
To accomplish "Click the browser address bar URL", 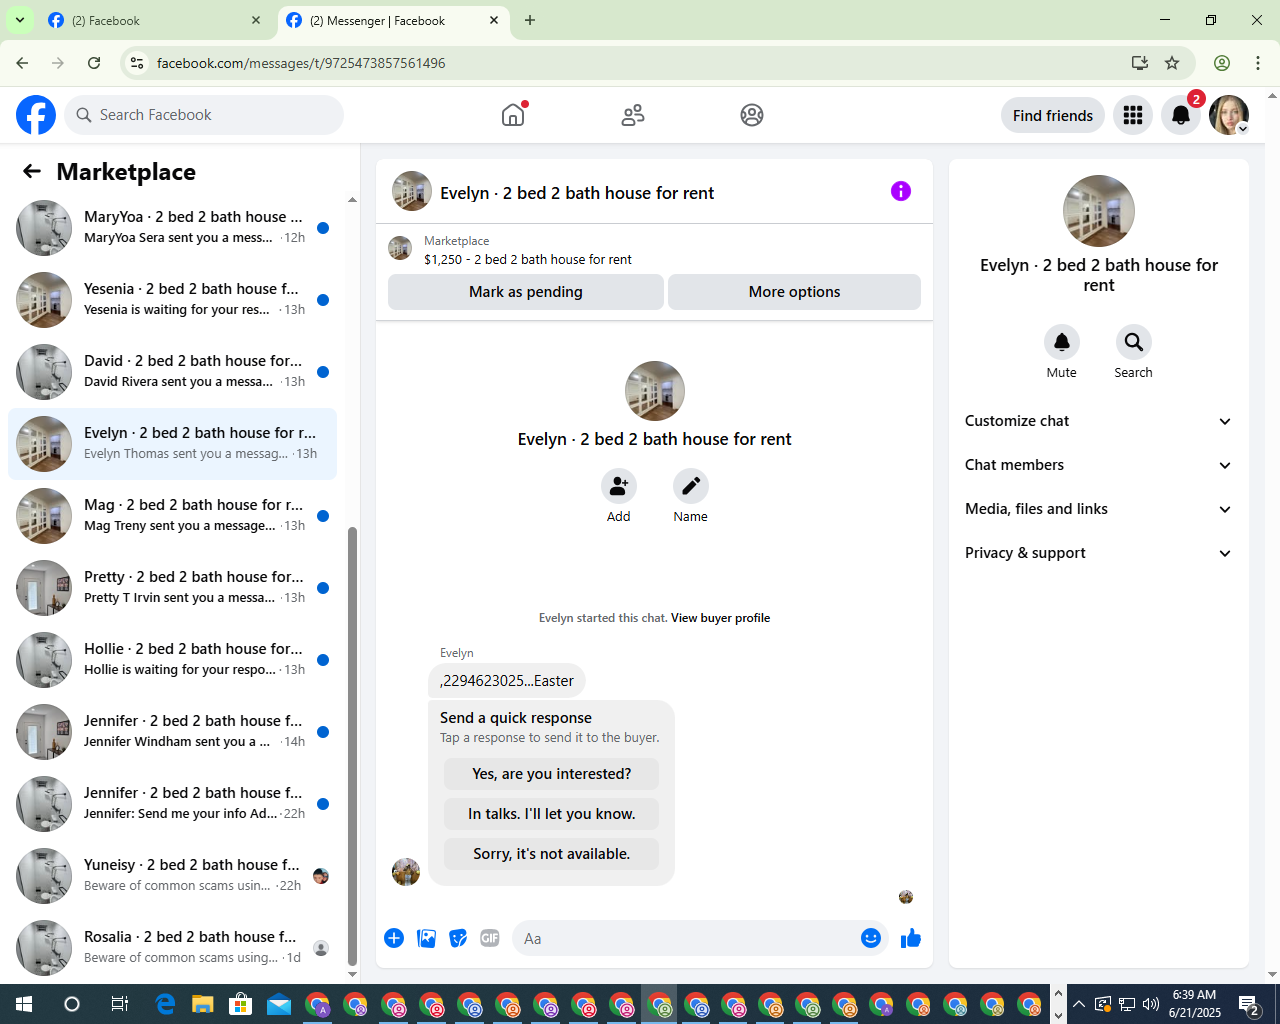I will click(301, 63).
